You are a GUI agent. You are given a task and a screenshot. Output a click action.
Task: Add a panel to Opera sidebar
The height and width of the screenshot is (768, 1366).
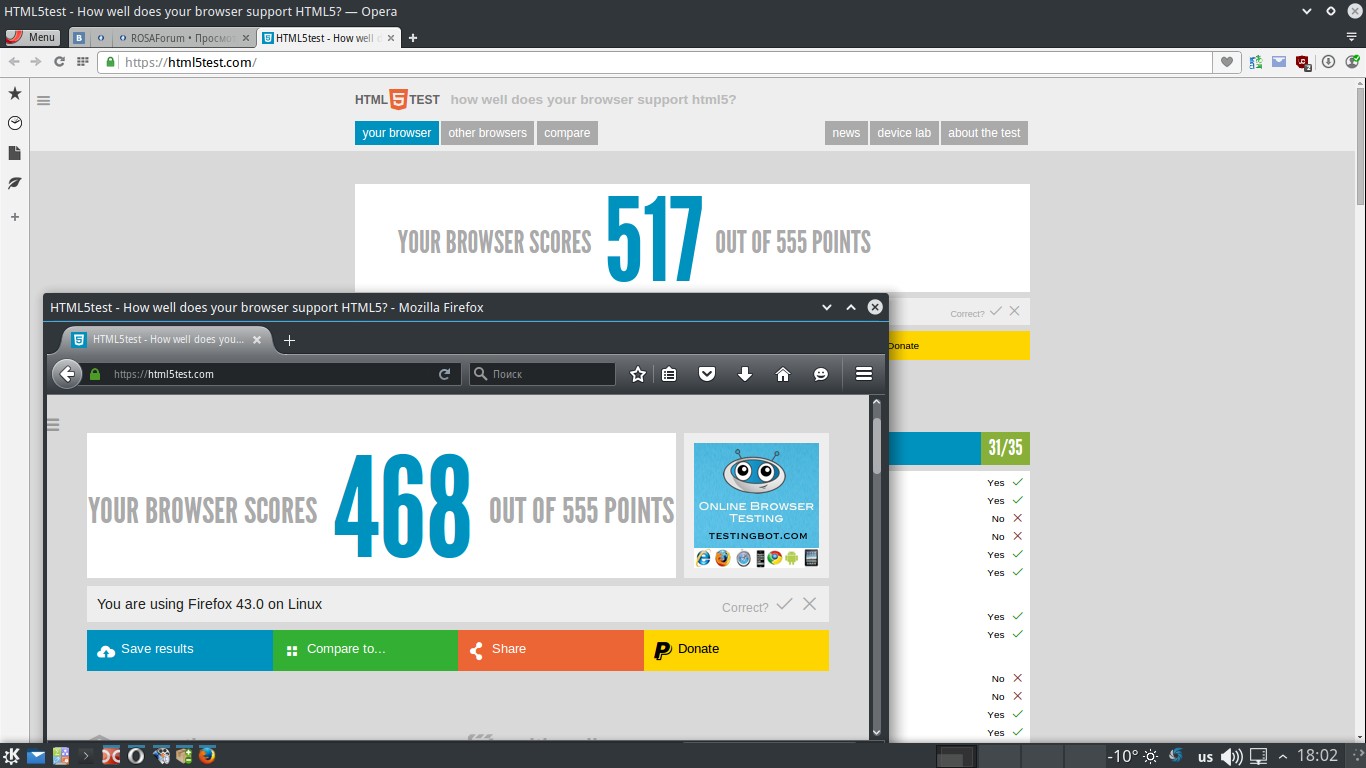[15, 216]
